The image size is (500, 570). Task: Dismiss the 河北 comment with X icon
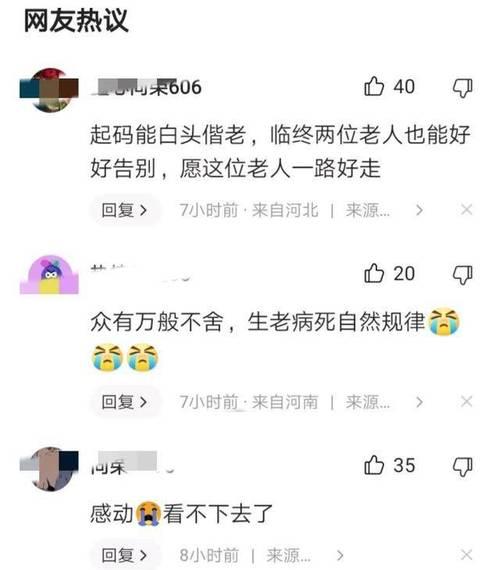[467, 210]
